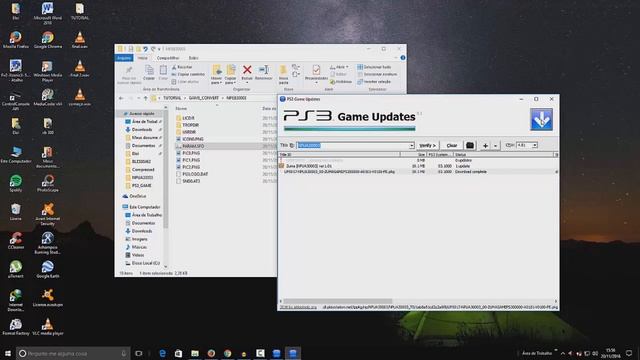Image resolution: width=640 pixels, height=360 pixels.
Task: Click the download progress bar under PS3 logo
Action: (349, 129)
